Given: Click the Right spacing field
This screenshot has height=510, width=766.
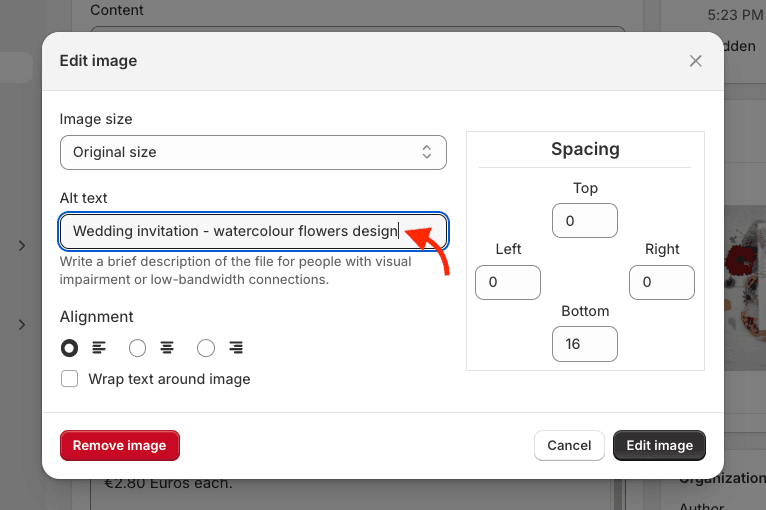Looking at the screenshot, I should click(662, 282).
